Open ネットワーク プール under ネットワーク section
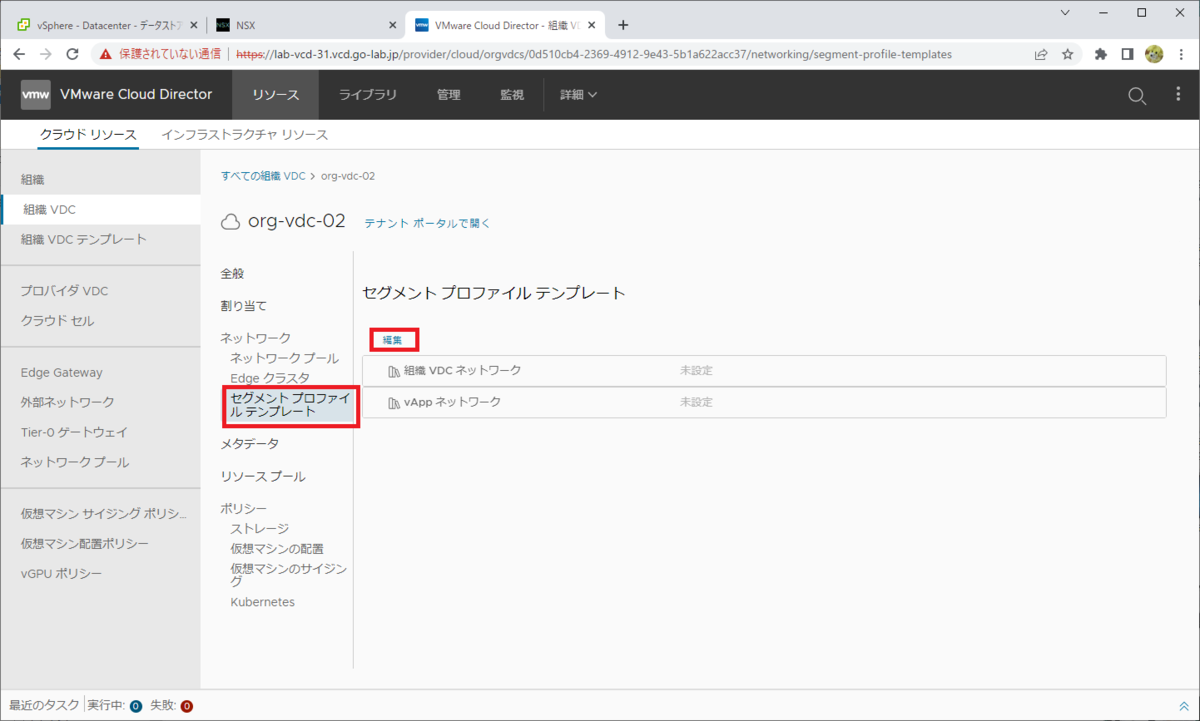Viewport: 1200px width, 721px height. (x=284, y=358)
